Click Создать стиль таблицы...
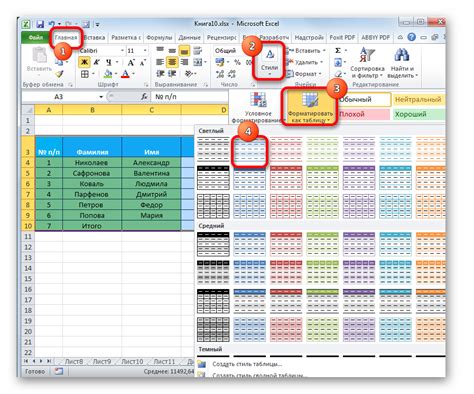Image resolution: width=474 pixels, height=394 pixels. click(x=247, y=364)
